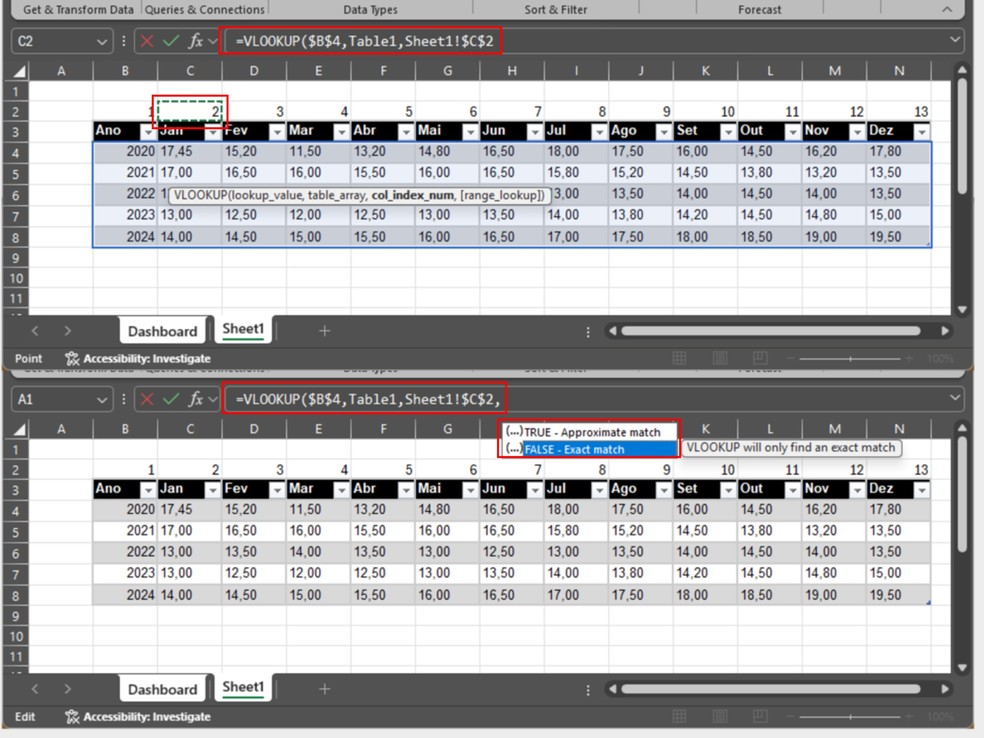Expand the name box dropdown showing C2
Image resolution: width=984 pixels, height=738 pixels.
101,41
